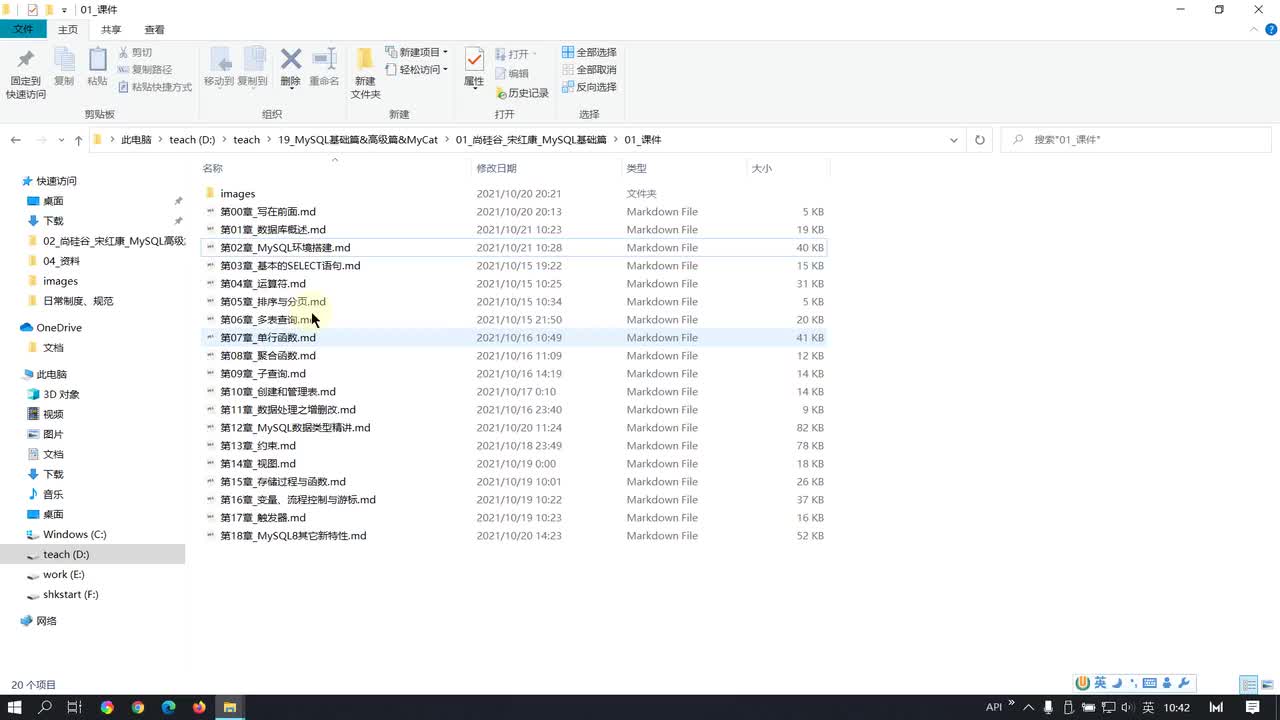Open Properties from ribbon
The height and width of the screenshot is (720, 1280).
[x=474, y=67]
